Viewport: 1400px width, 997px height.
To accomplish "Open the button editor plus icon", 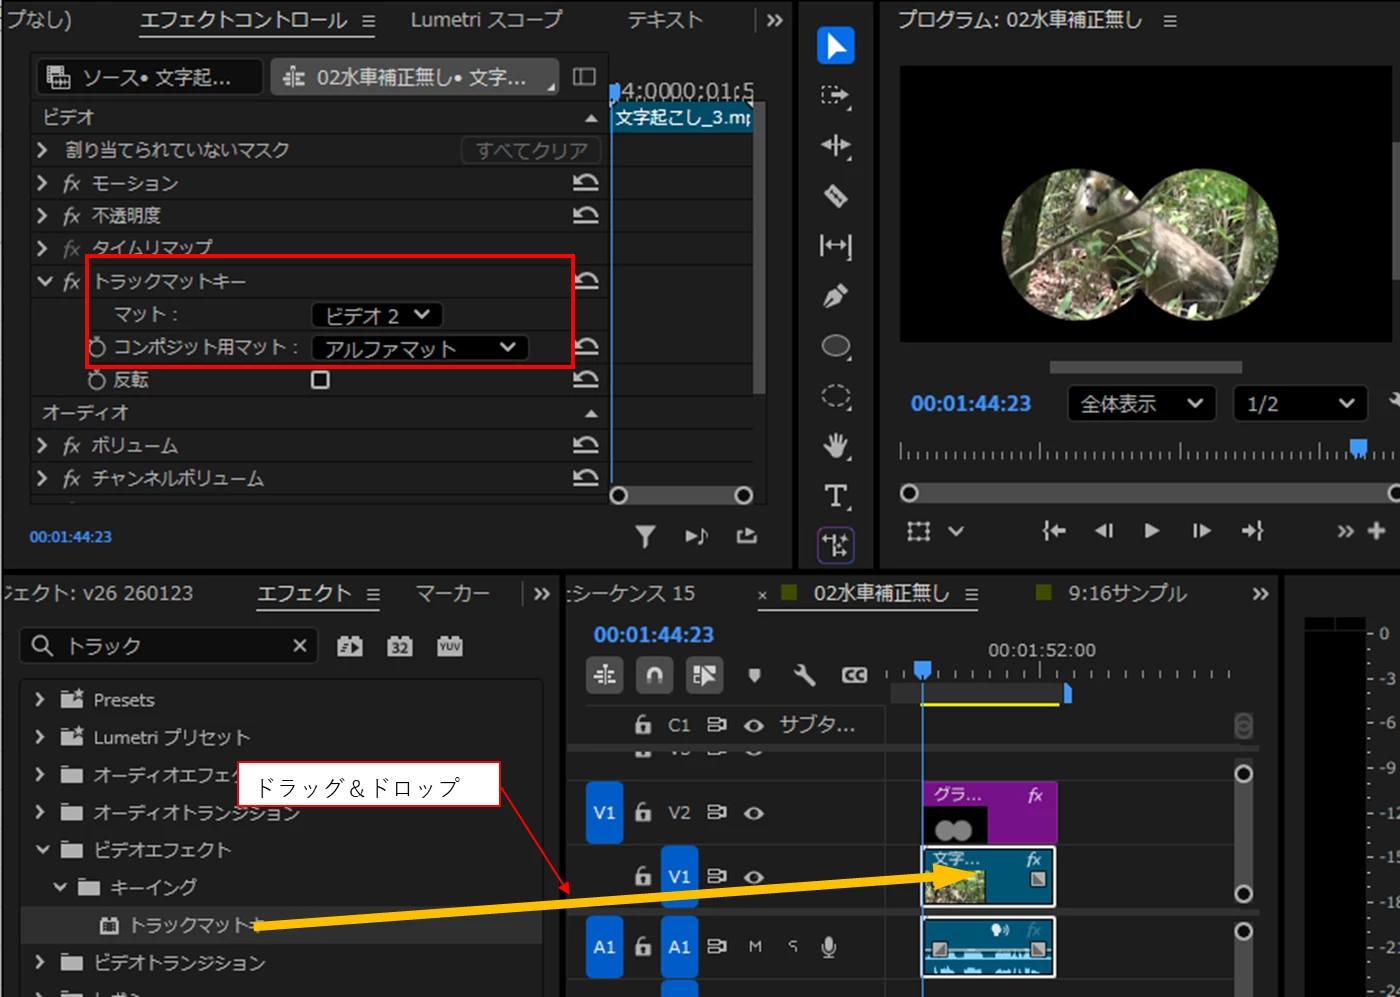I will tap(1377, 531).
